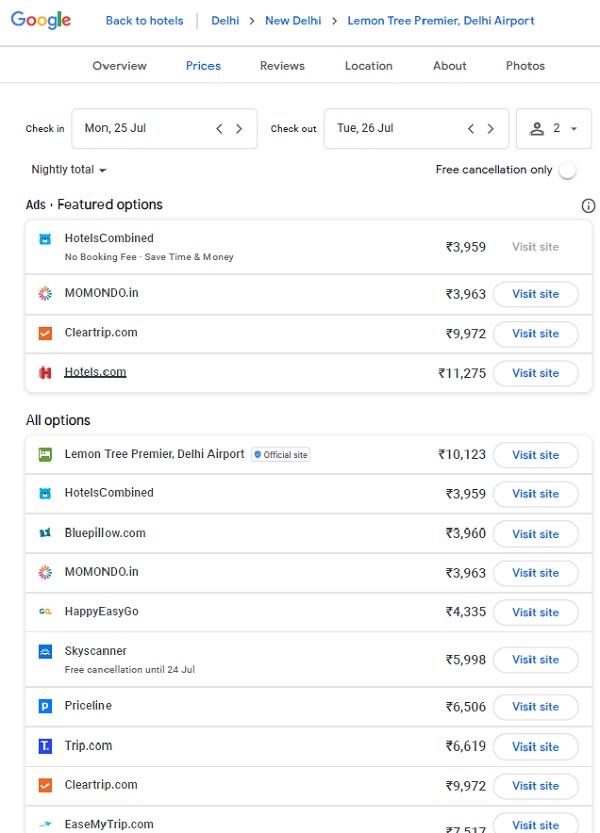Viewport: 600px width, 833px height.
Task: Click the Tue, 26 Jul check-out field
Action: (416, 129)
